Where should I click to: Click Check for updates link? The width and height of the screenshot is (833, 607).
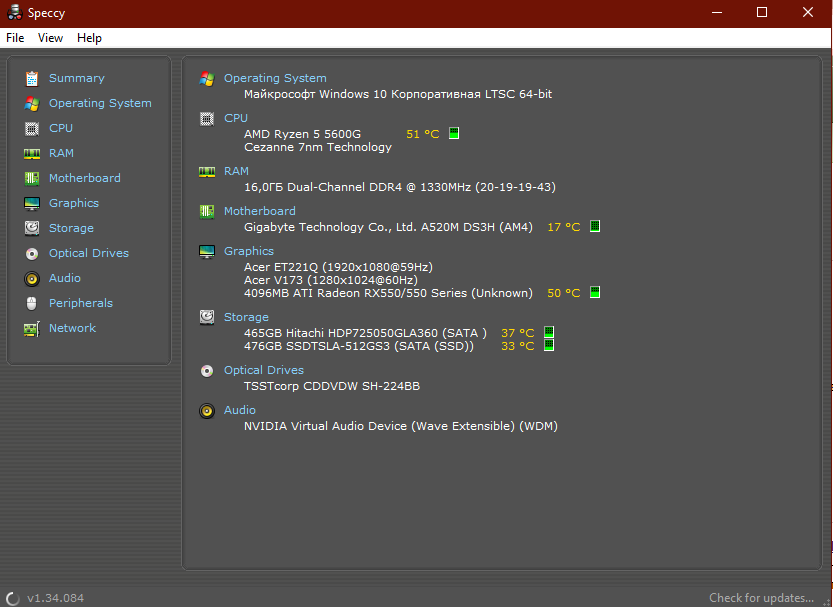coord(761,598)
